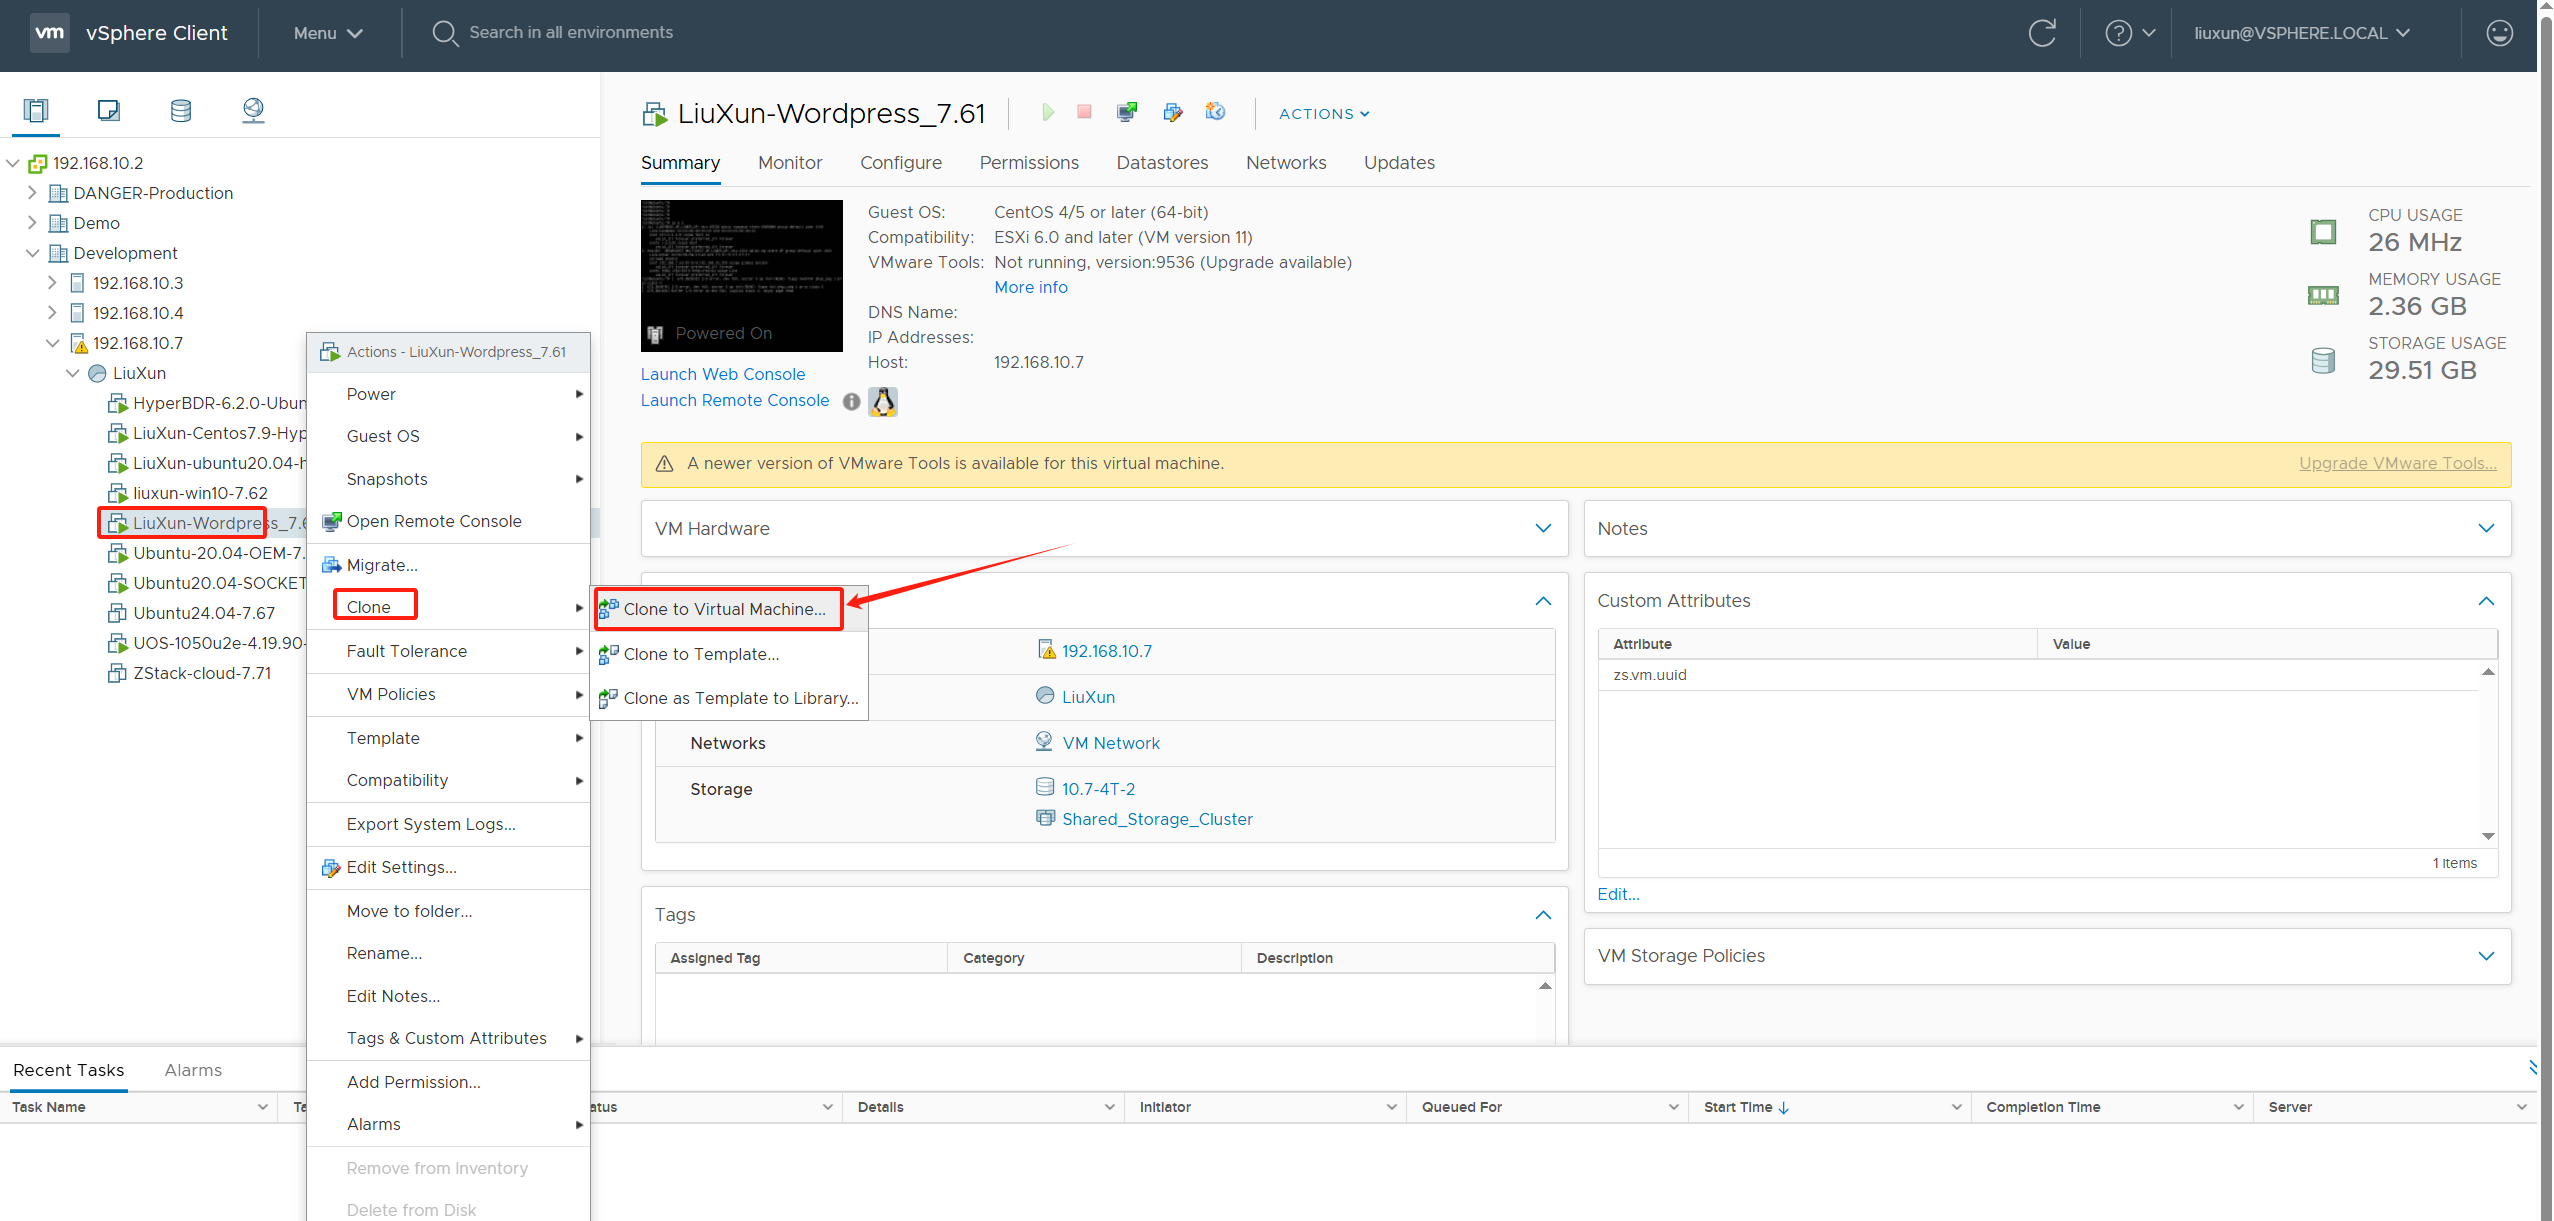Open the Snapshots submenu
2554x1221 pixels.
[448, 479]
